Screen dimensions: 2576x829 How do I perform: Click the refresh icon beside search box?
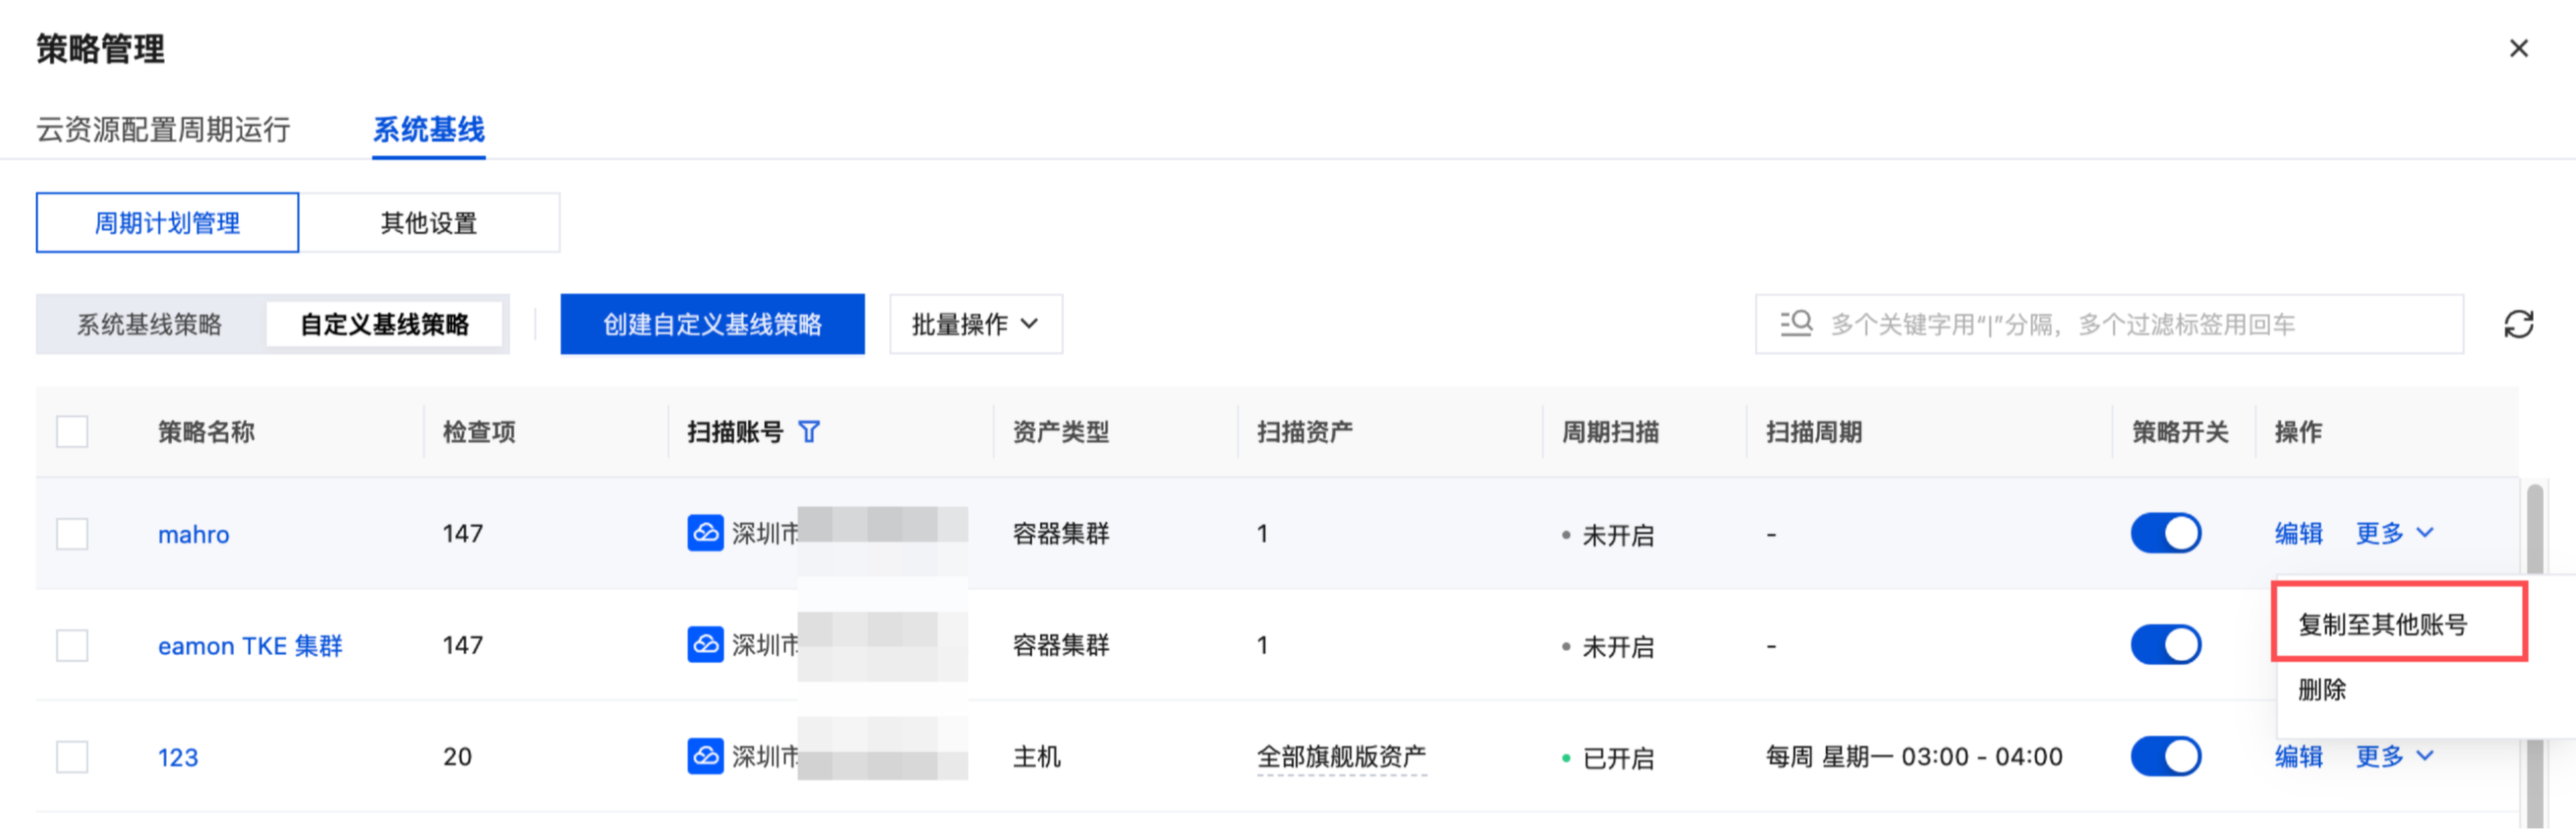pyautogui.click(x=2518, y=324)
